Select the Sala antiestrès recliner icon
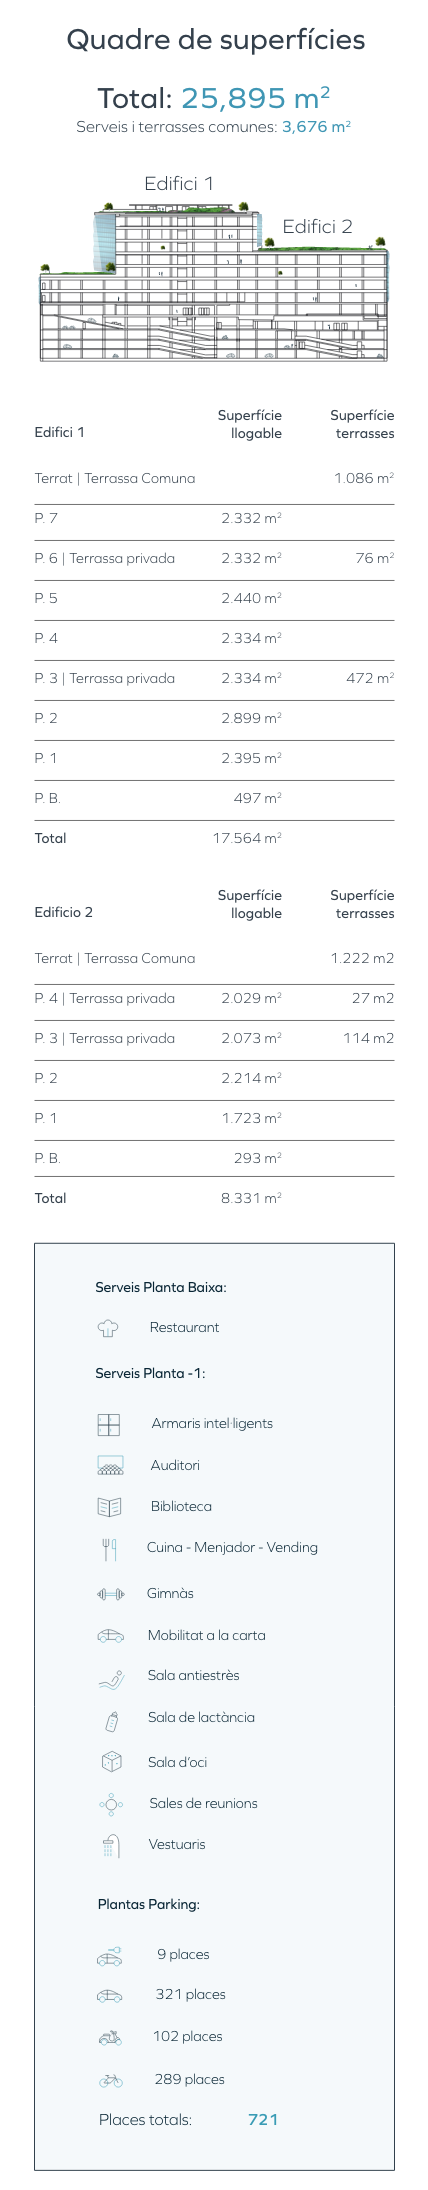Screen dimensions: 428x2190 pyautogui.click(x=110, y=1679)
